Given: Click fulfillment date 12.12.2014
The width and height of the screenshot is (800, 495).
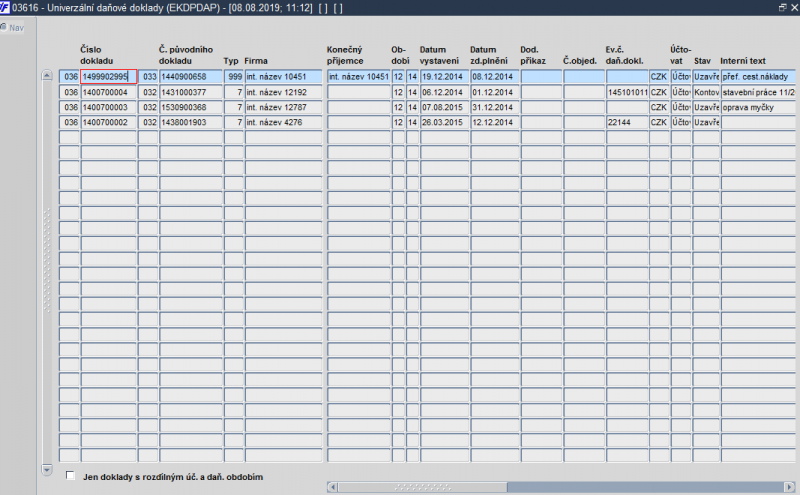Looking at the screenshot, I should [494, 122].
